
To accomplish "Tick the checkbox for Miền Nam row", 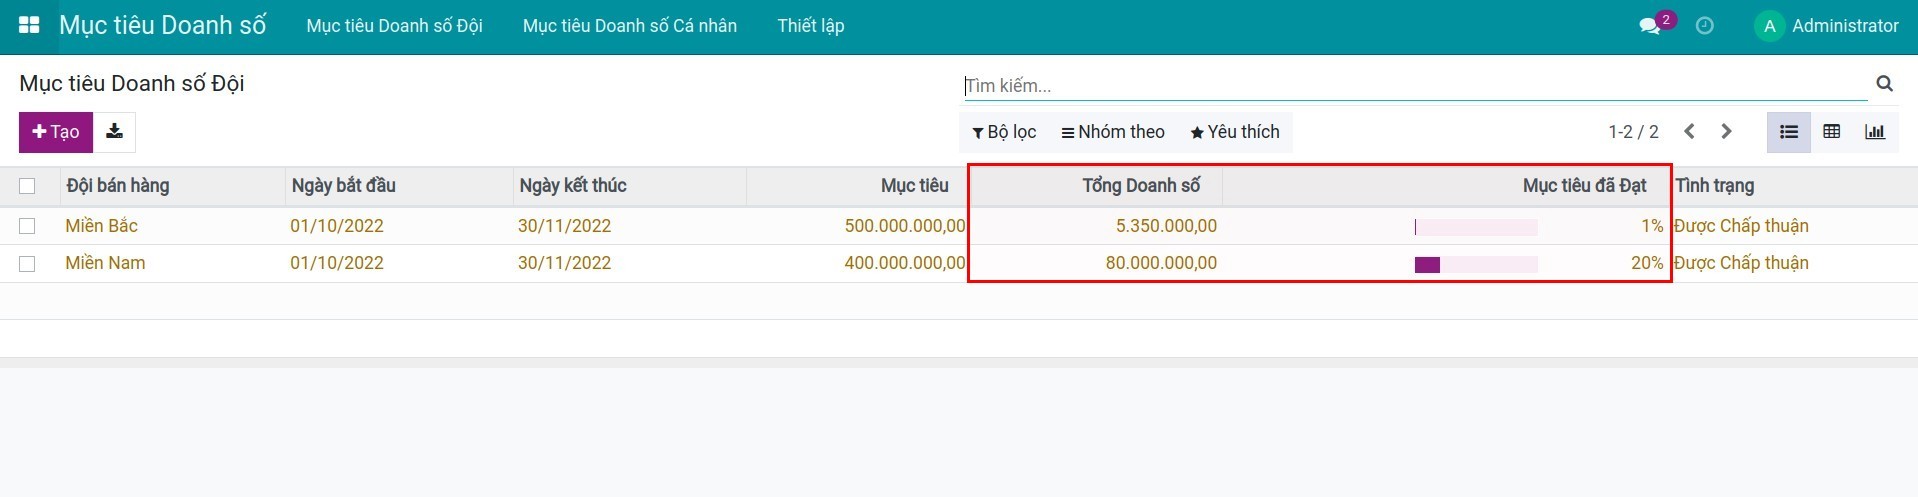I will click(27, 263).
